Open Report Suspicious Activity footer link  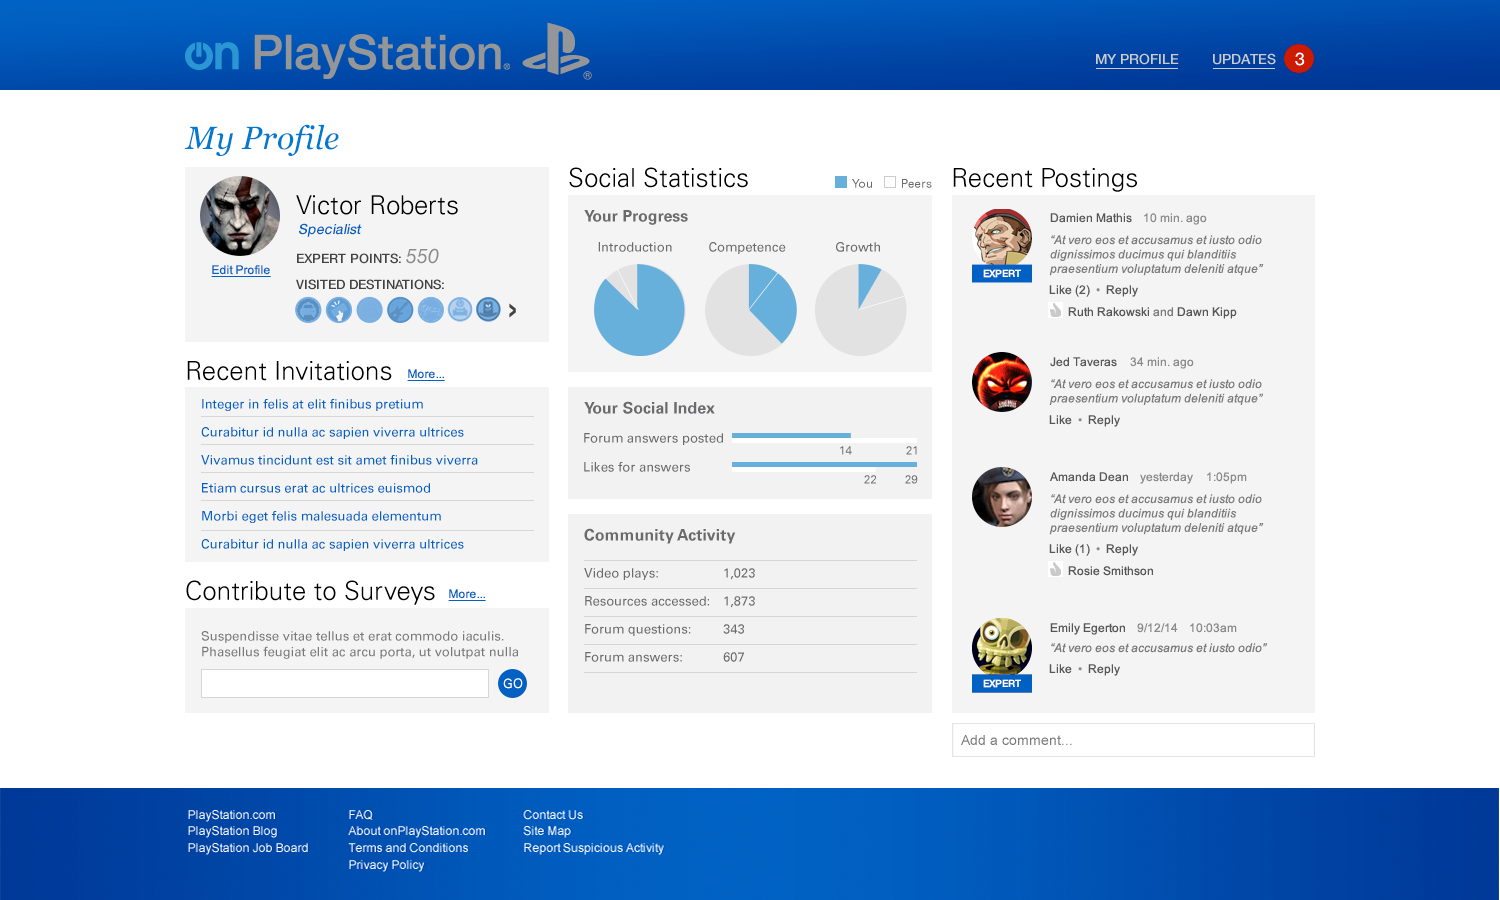[593, 848]
